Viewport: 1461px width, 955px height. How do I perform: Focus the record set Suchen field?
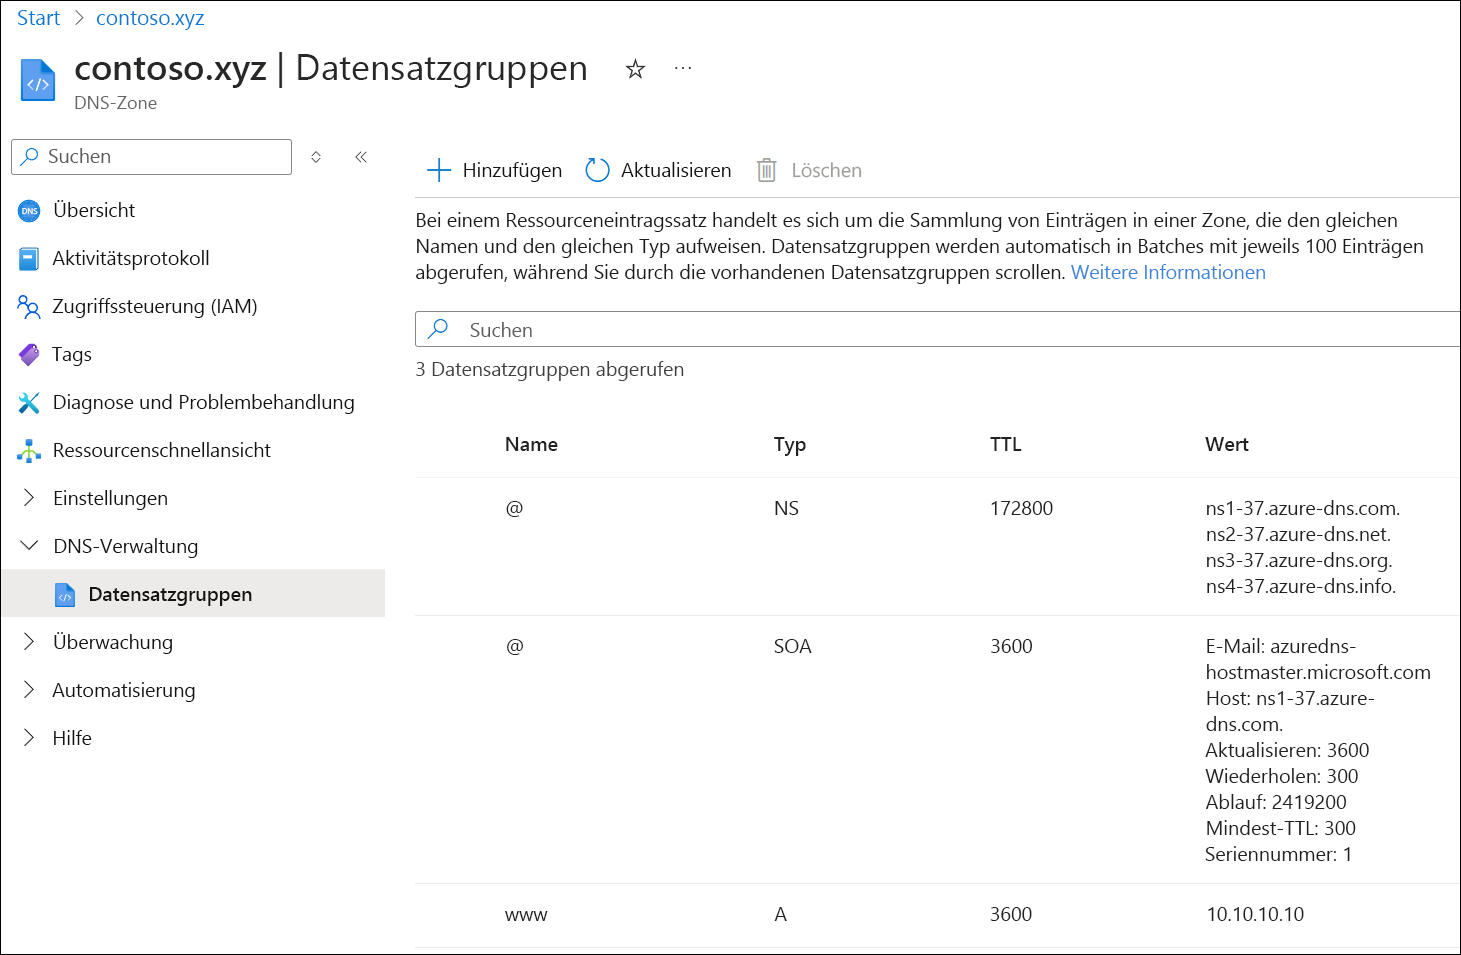(x=938, y=329)
